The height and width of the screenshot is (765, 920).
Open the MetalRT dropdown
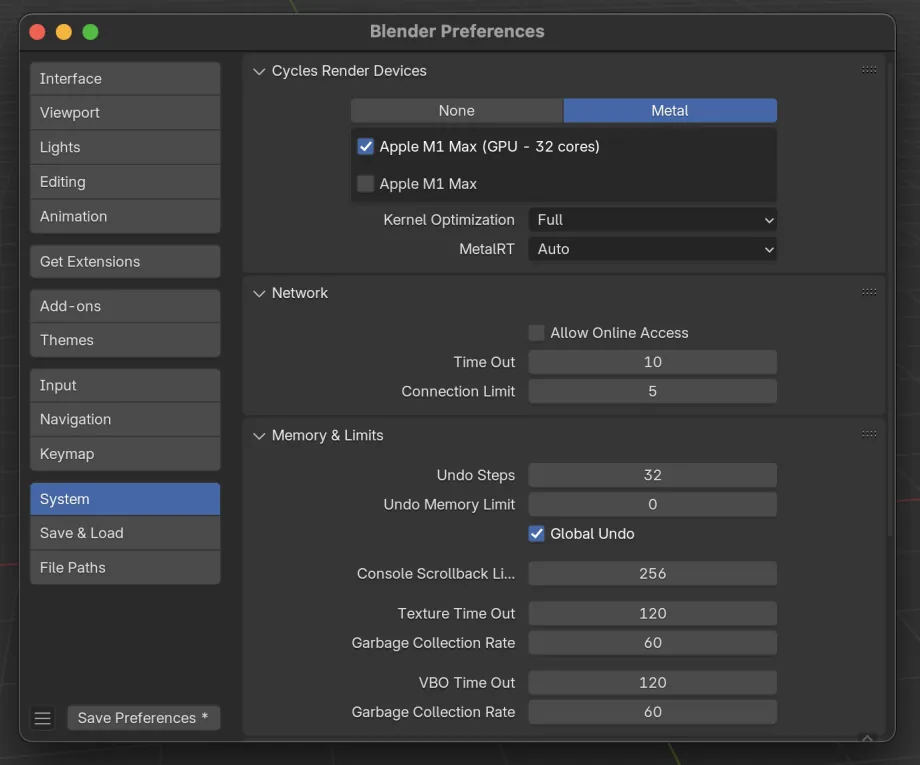point(652,249)
